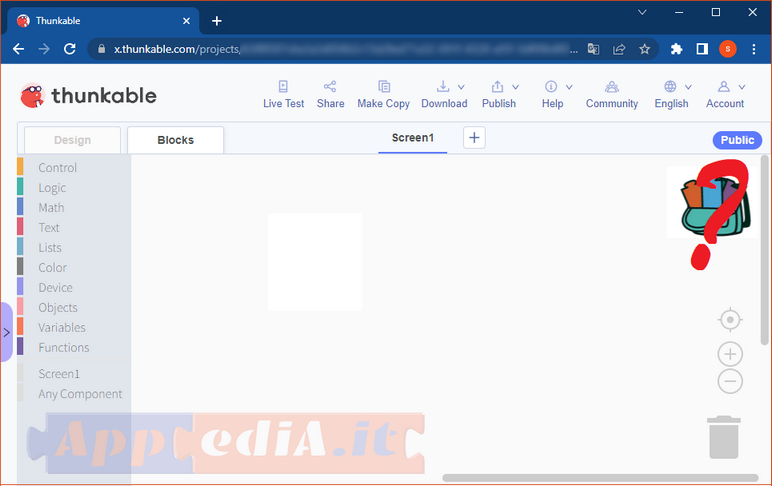Open the browser extensions puzzle icon

[676, 49]
